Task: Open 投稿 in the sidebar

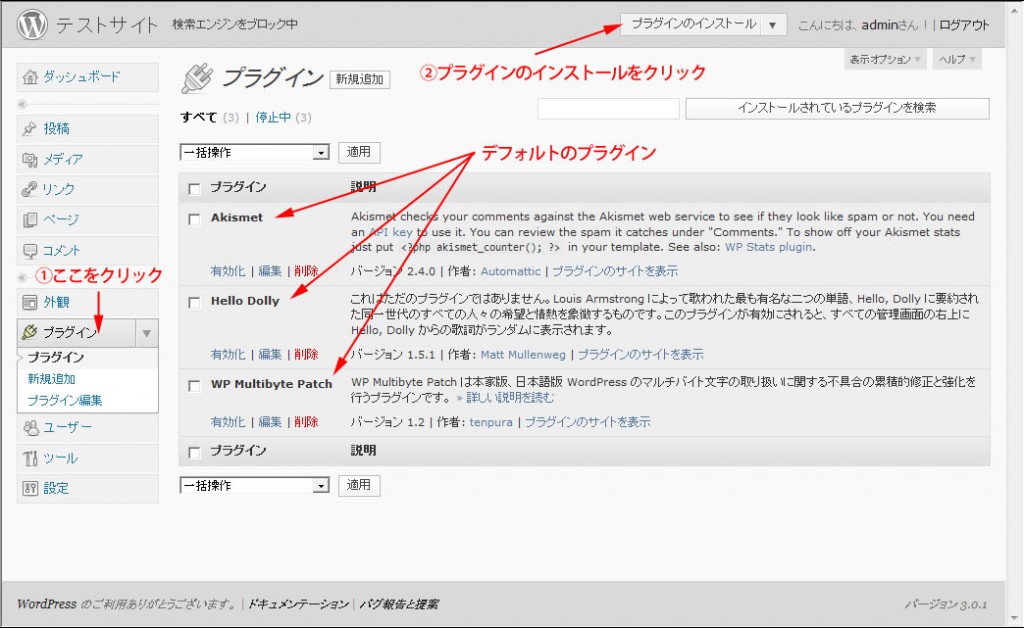Action: coord(56,129)
